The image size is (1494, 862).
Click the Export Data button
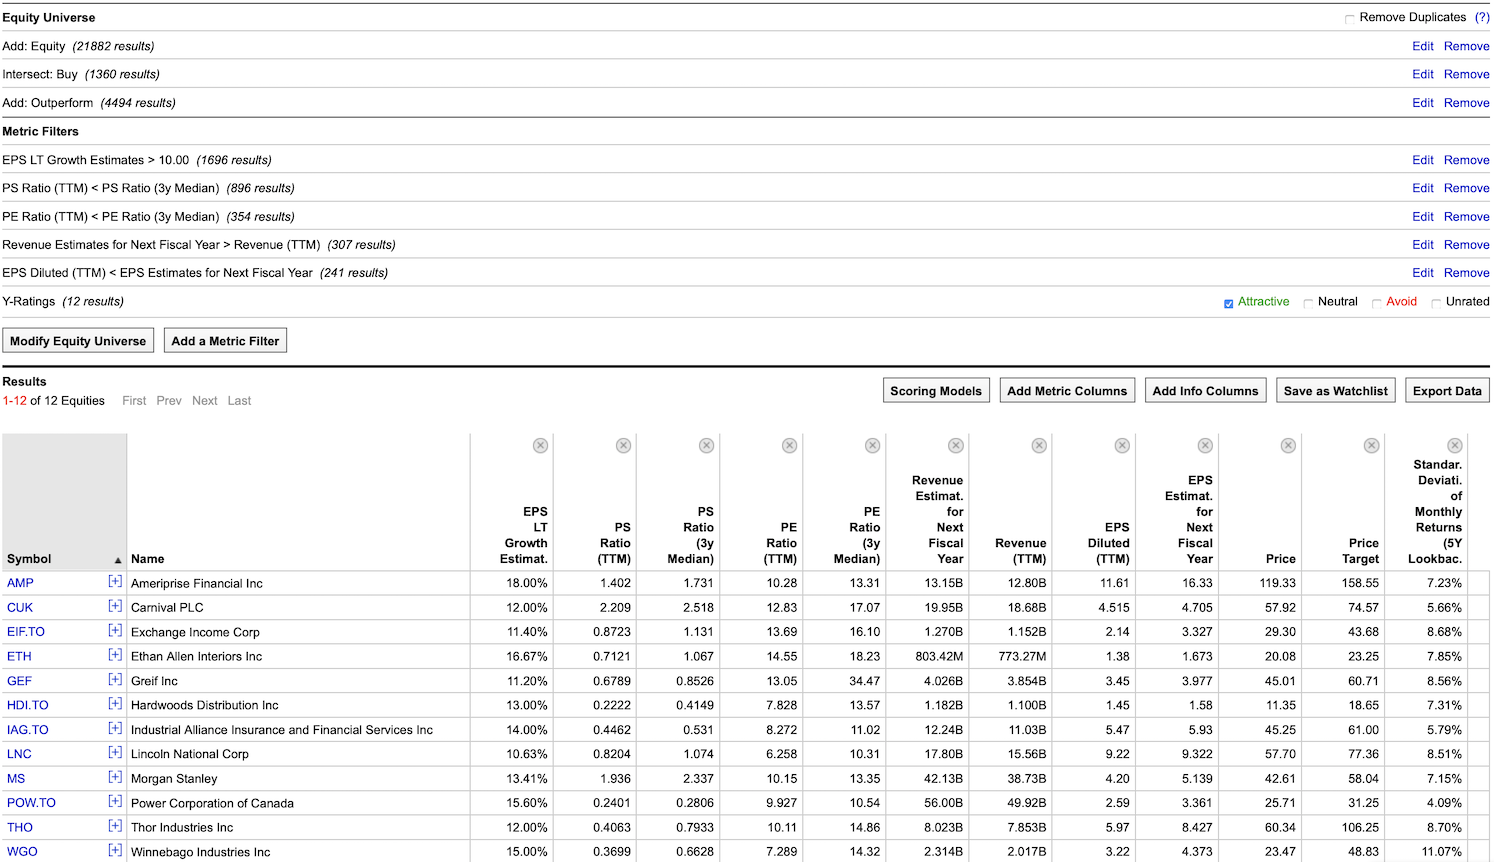[x=1447, y=391]
